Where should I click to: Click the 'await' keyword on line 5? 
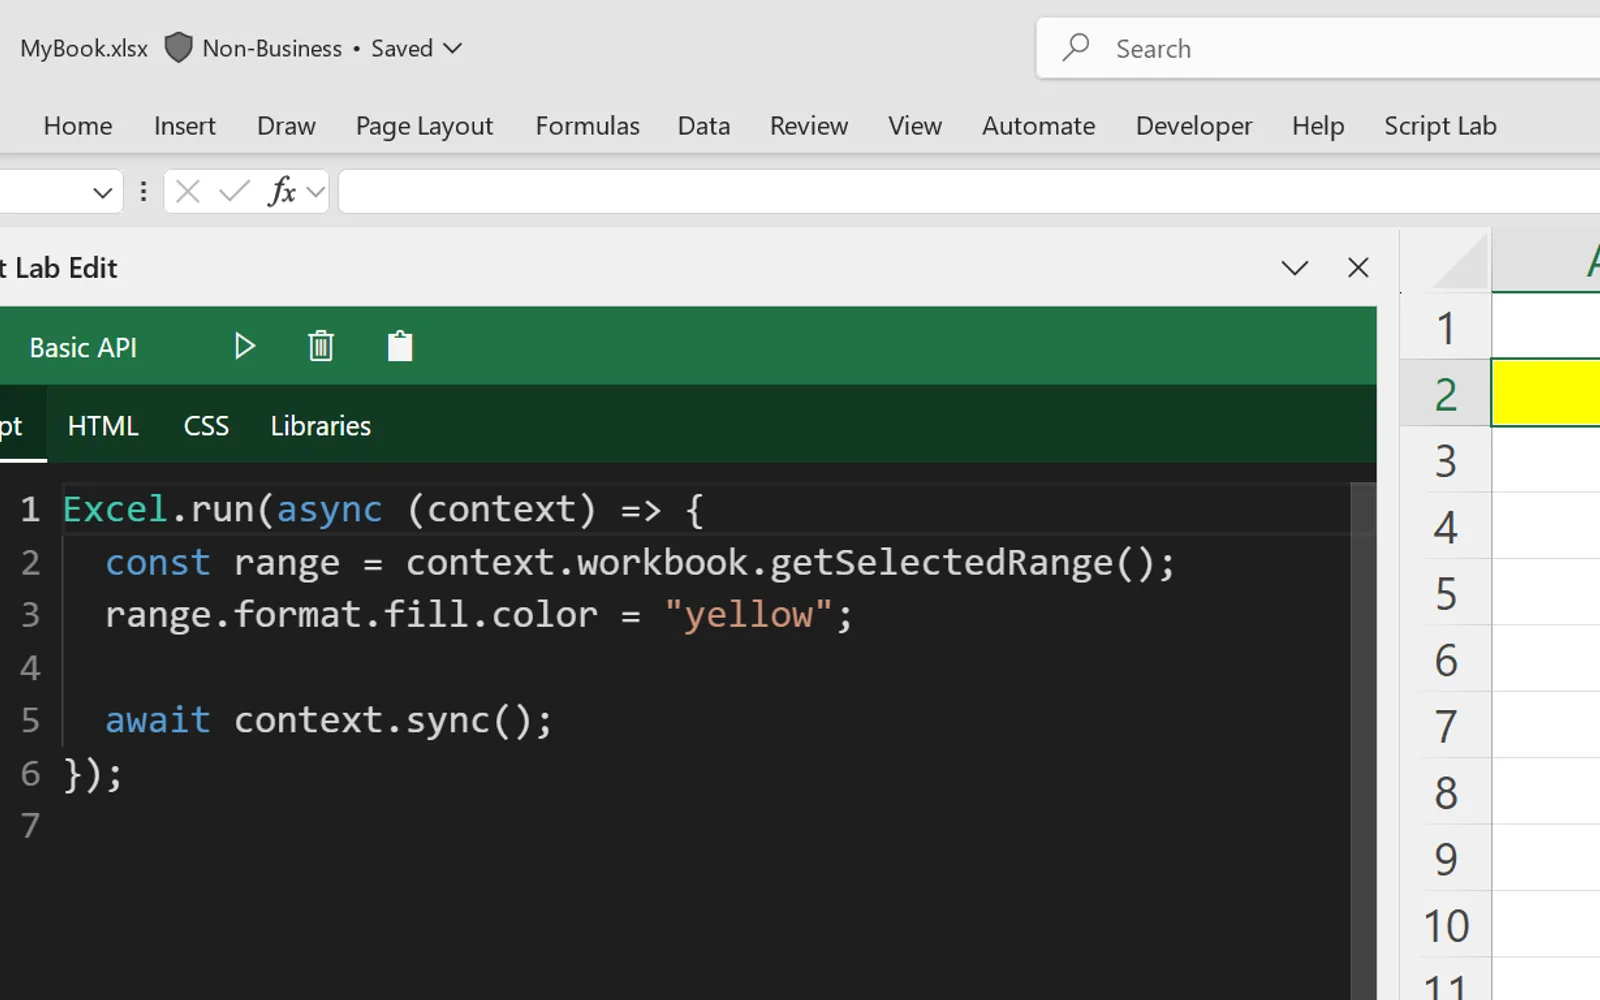click(158, 720)
